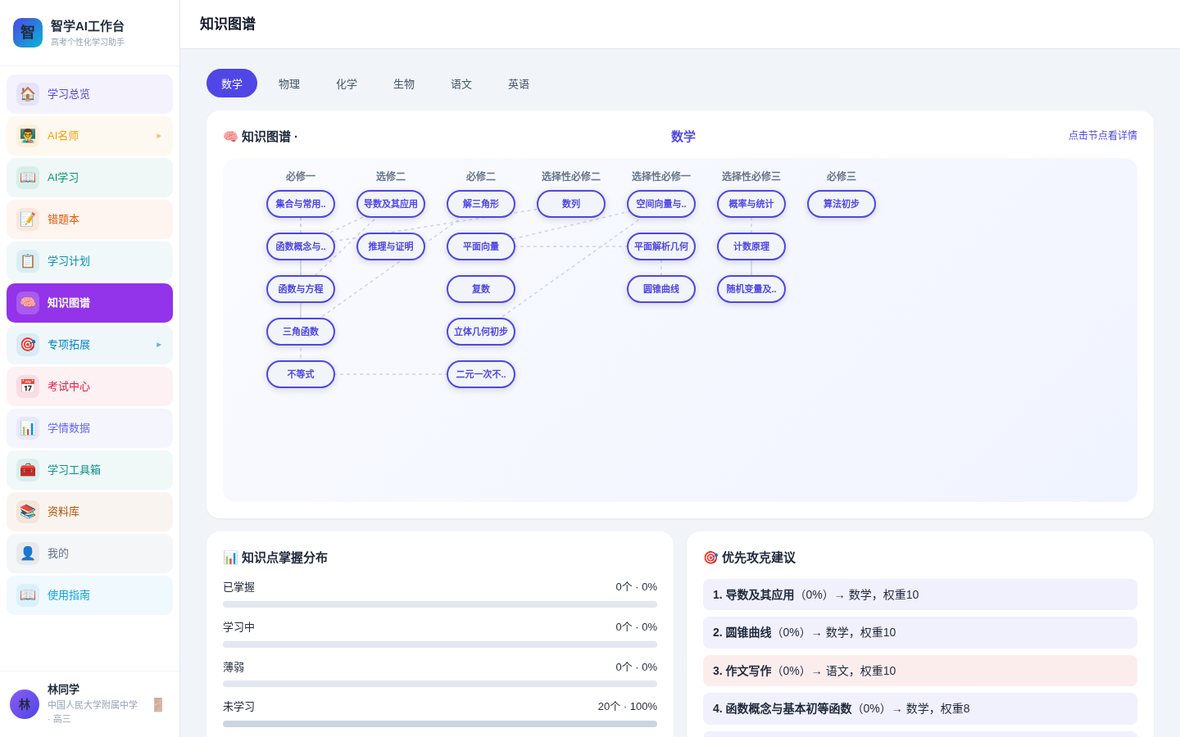The height and width of the screenshot is (737, 1180).
Task: Open the 三角函数 graph node
Action: pos(300,331)
